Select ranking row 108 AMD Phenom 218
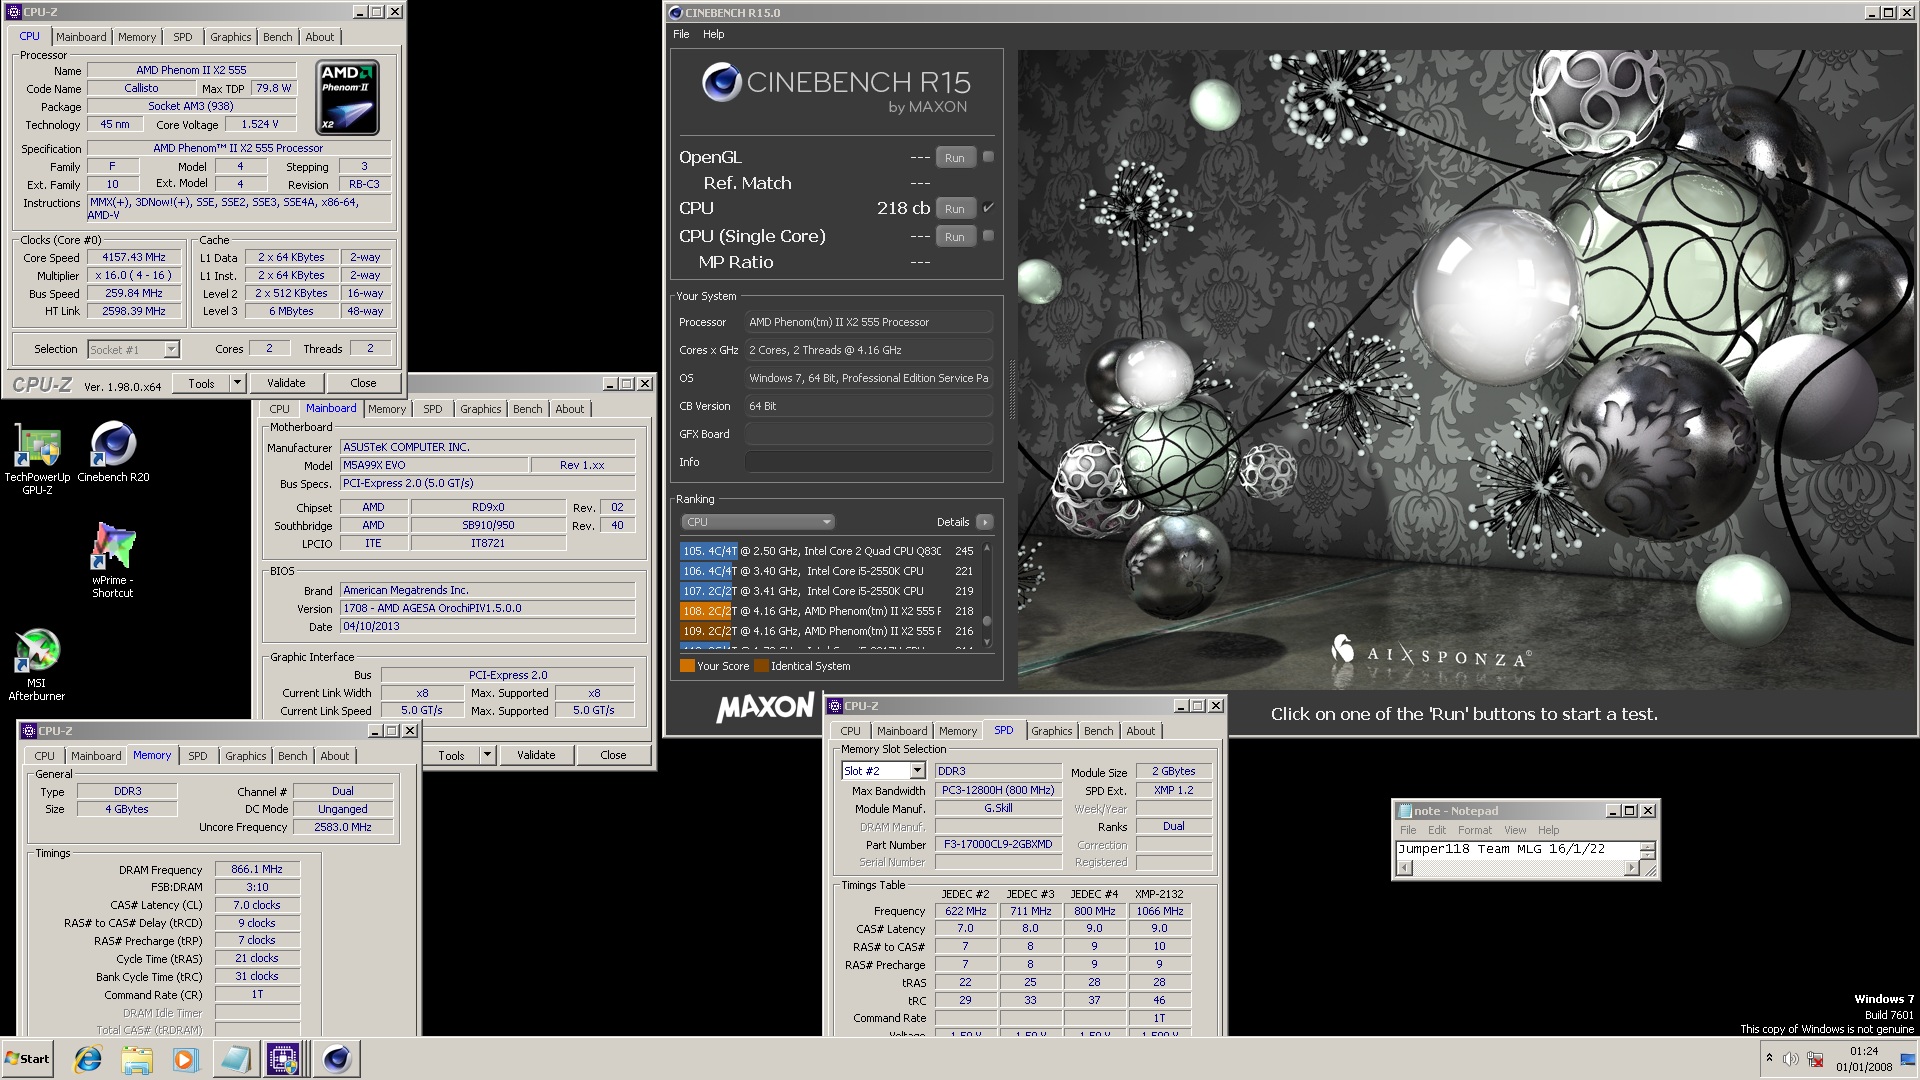Image resolution: width=1920 pixels, height=1080 pixels. 828,611
